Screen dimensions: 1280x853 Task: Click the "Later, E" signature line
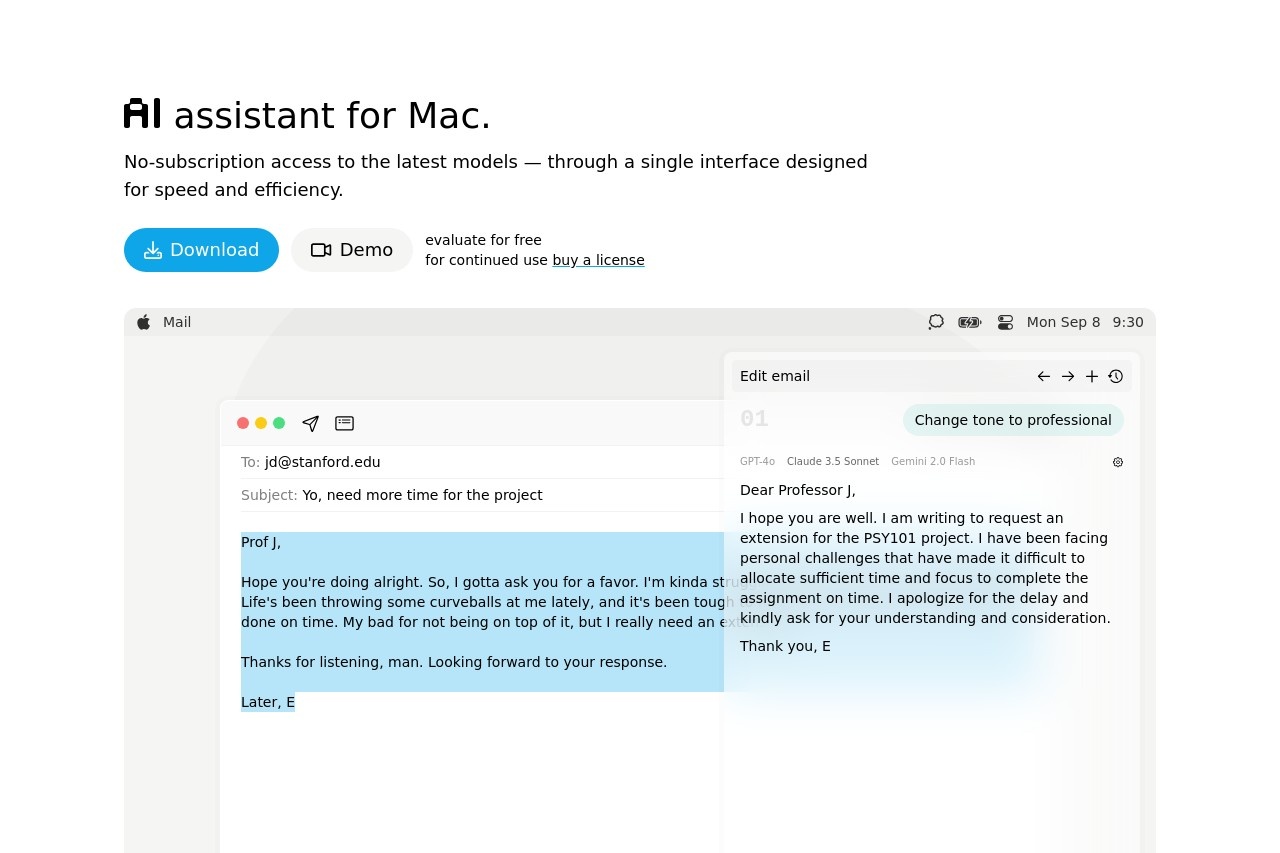coord(268,702)
